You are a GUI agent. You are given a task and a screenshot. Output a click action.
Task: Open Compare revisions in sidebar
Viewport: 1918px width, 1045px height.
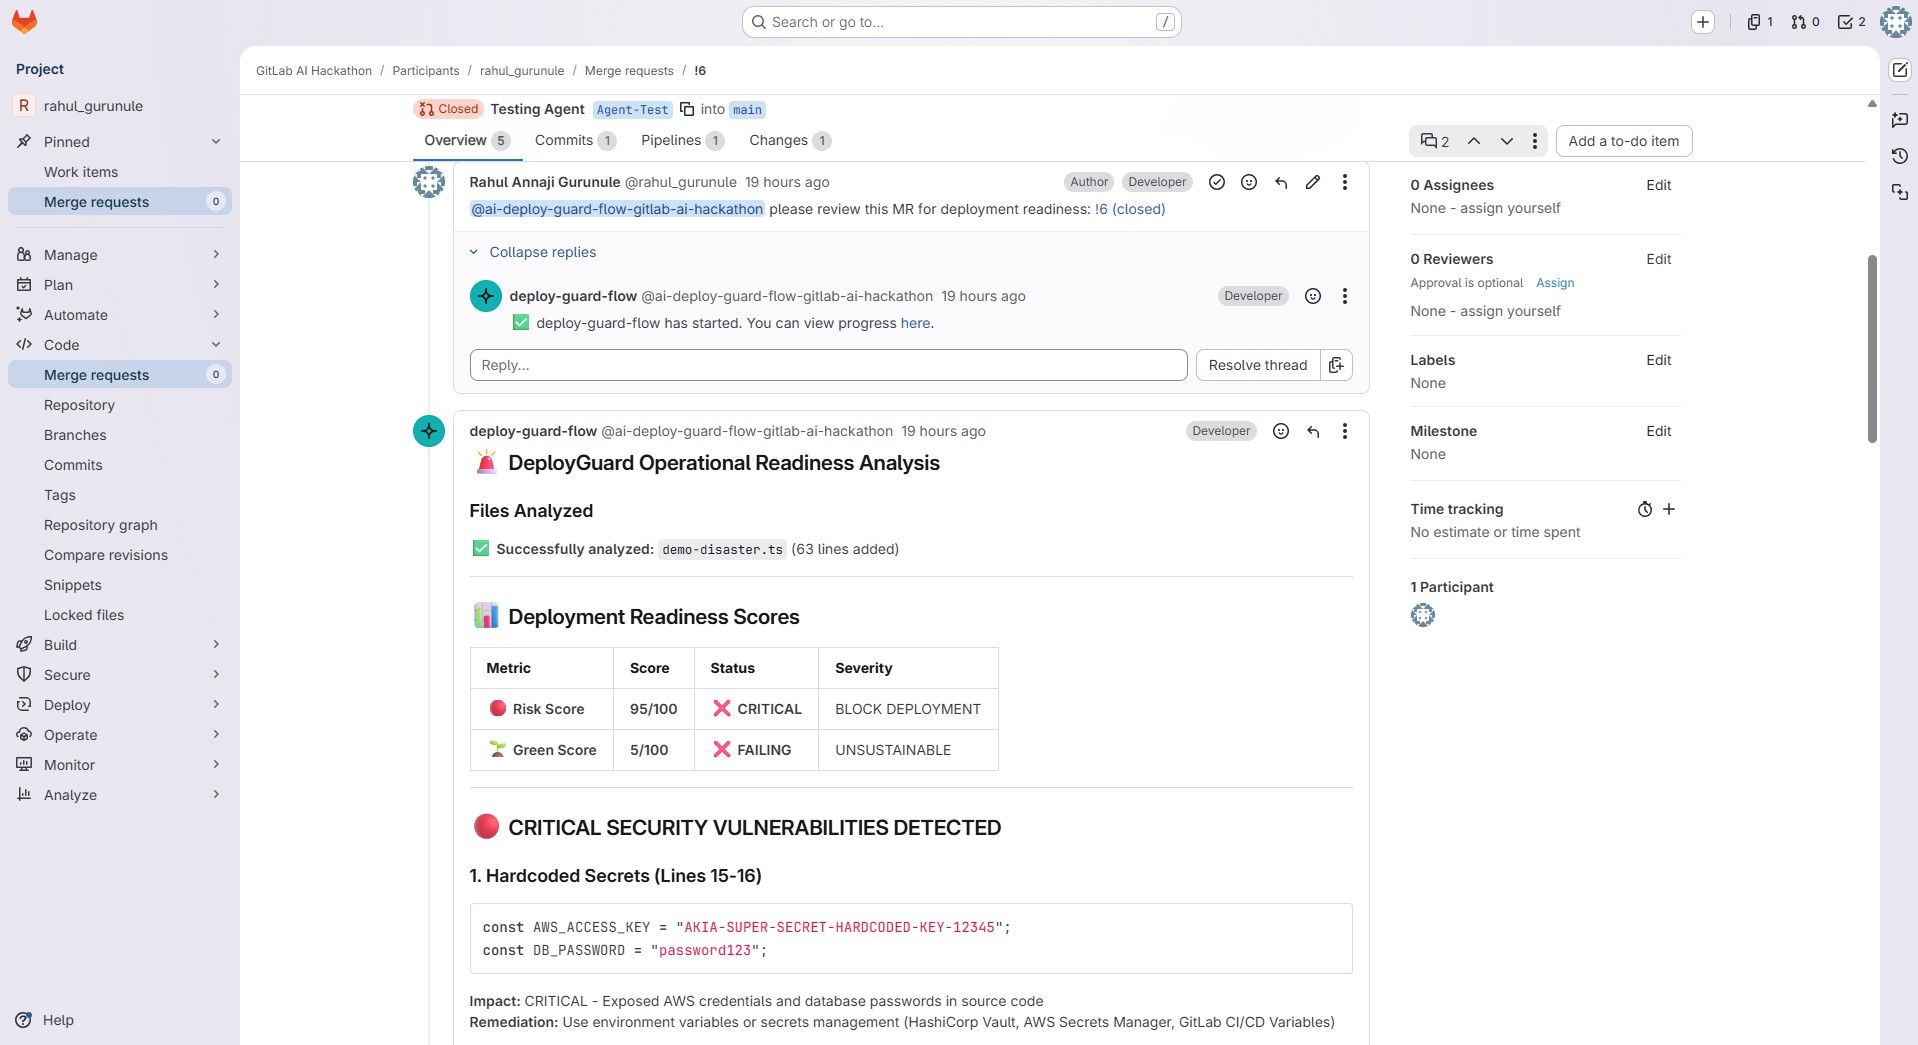[x=120, y=555]
